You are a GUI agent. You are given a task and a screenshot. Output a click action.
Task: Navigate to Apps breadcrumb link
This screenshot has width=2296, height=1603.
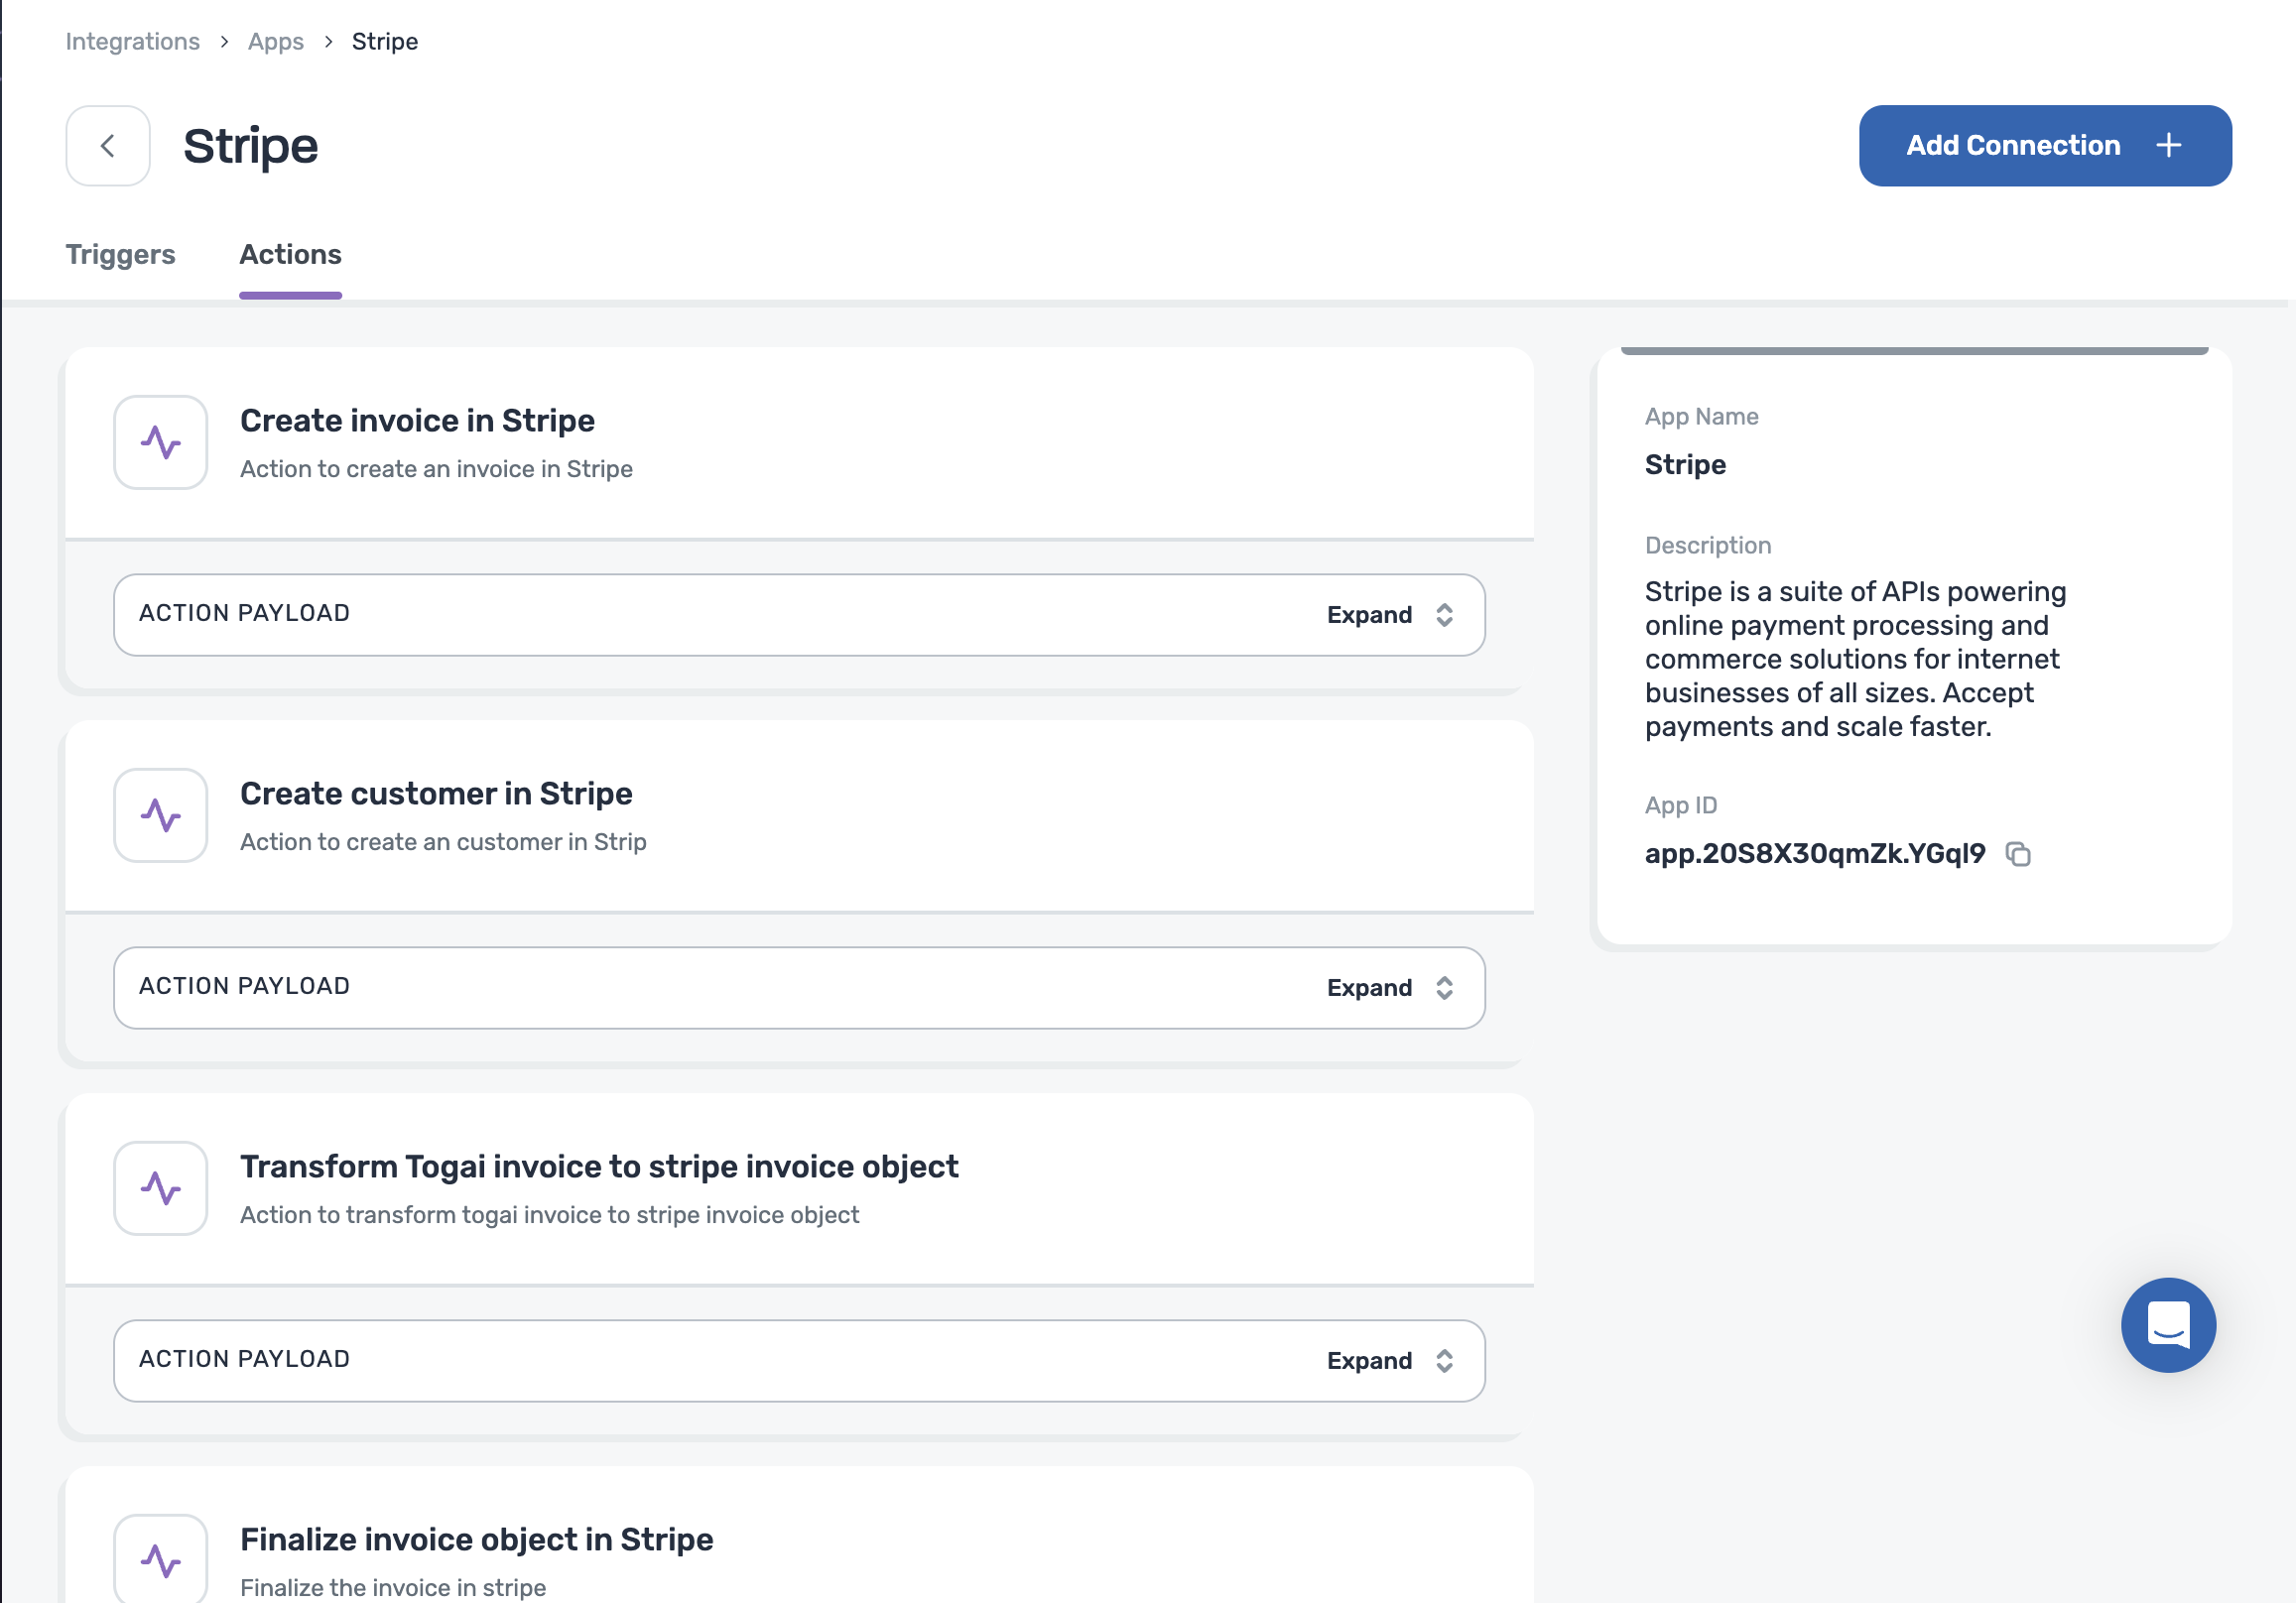pyautogui.click(x=276, y=42)
